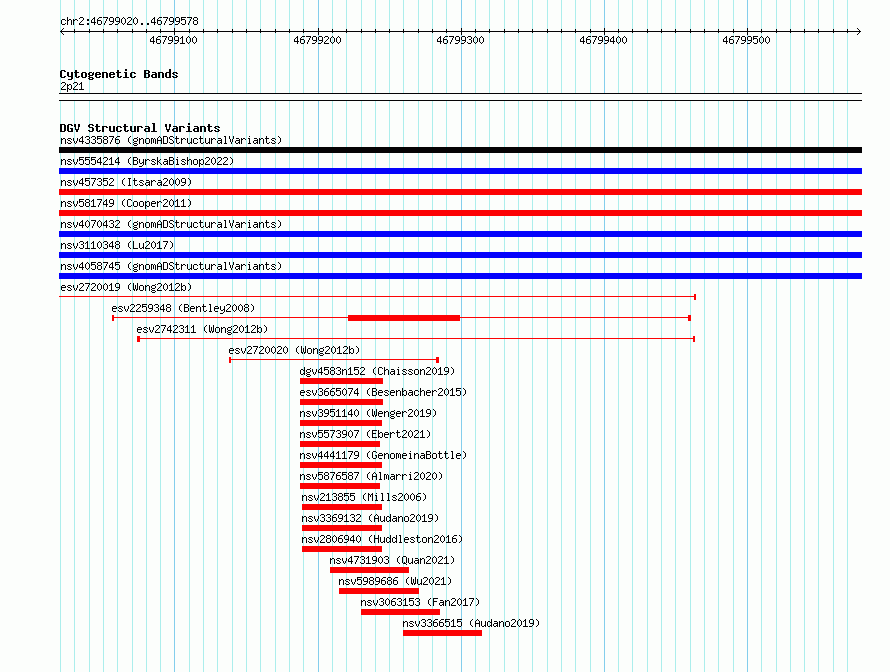Click the 2p21 band label

point(72,86)
